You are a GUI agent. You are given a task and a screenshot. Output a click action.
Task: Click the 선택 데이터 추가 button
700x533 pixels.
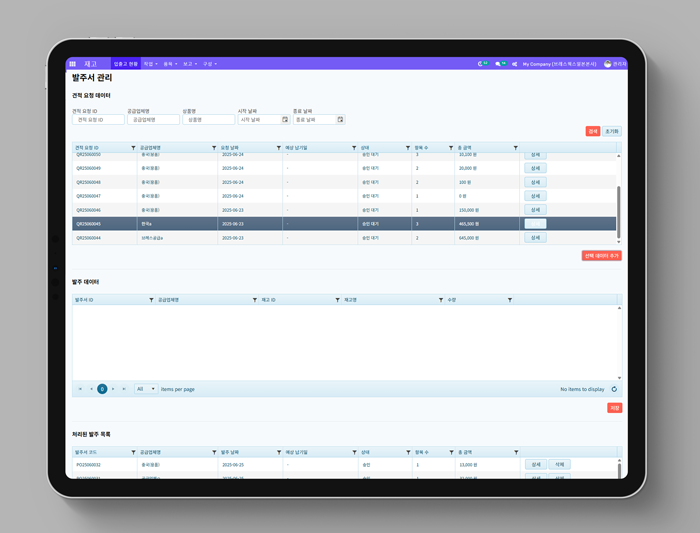click(601, 256)
